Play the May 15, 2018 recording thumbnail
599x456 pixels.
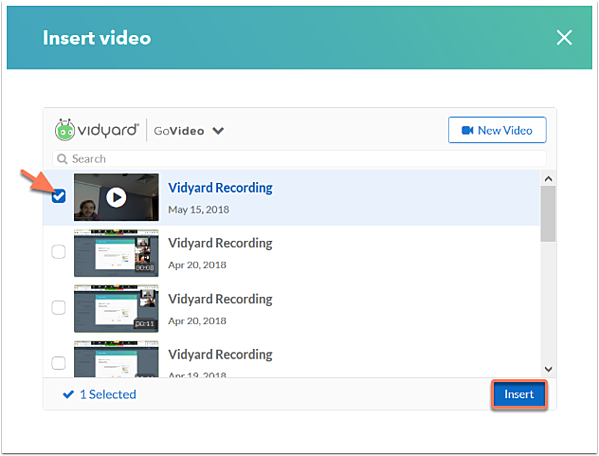tap(116, 197)
